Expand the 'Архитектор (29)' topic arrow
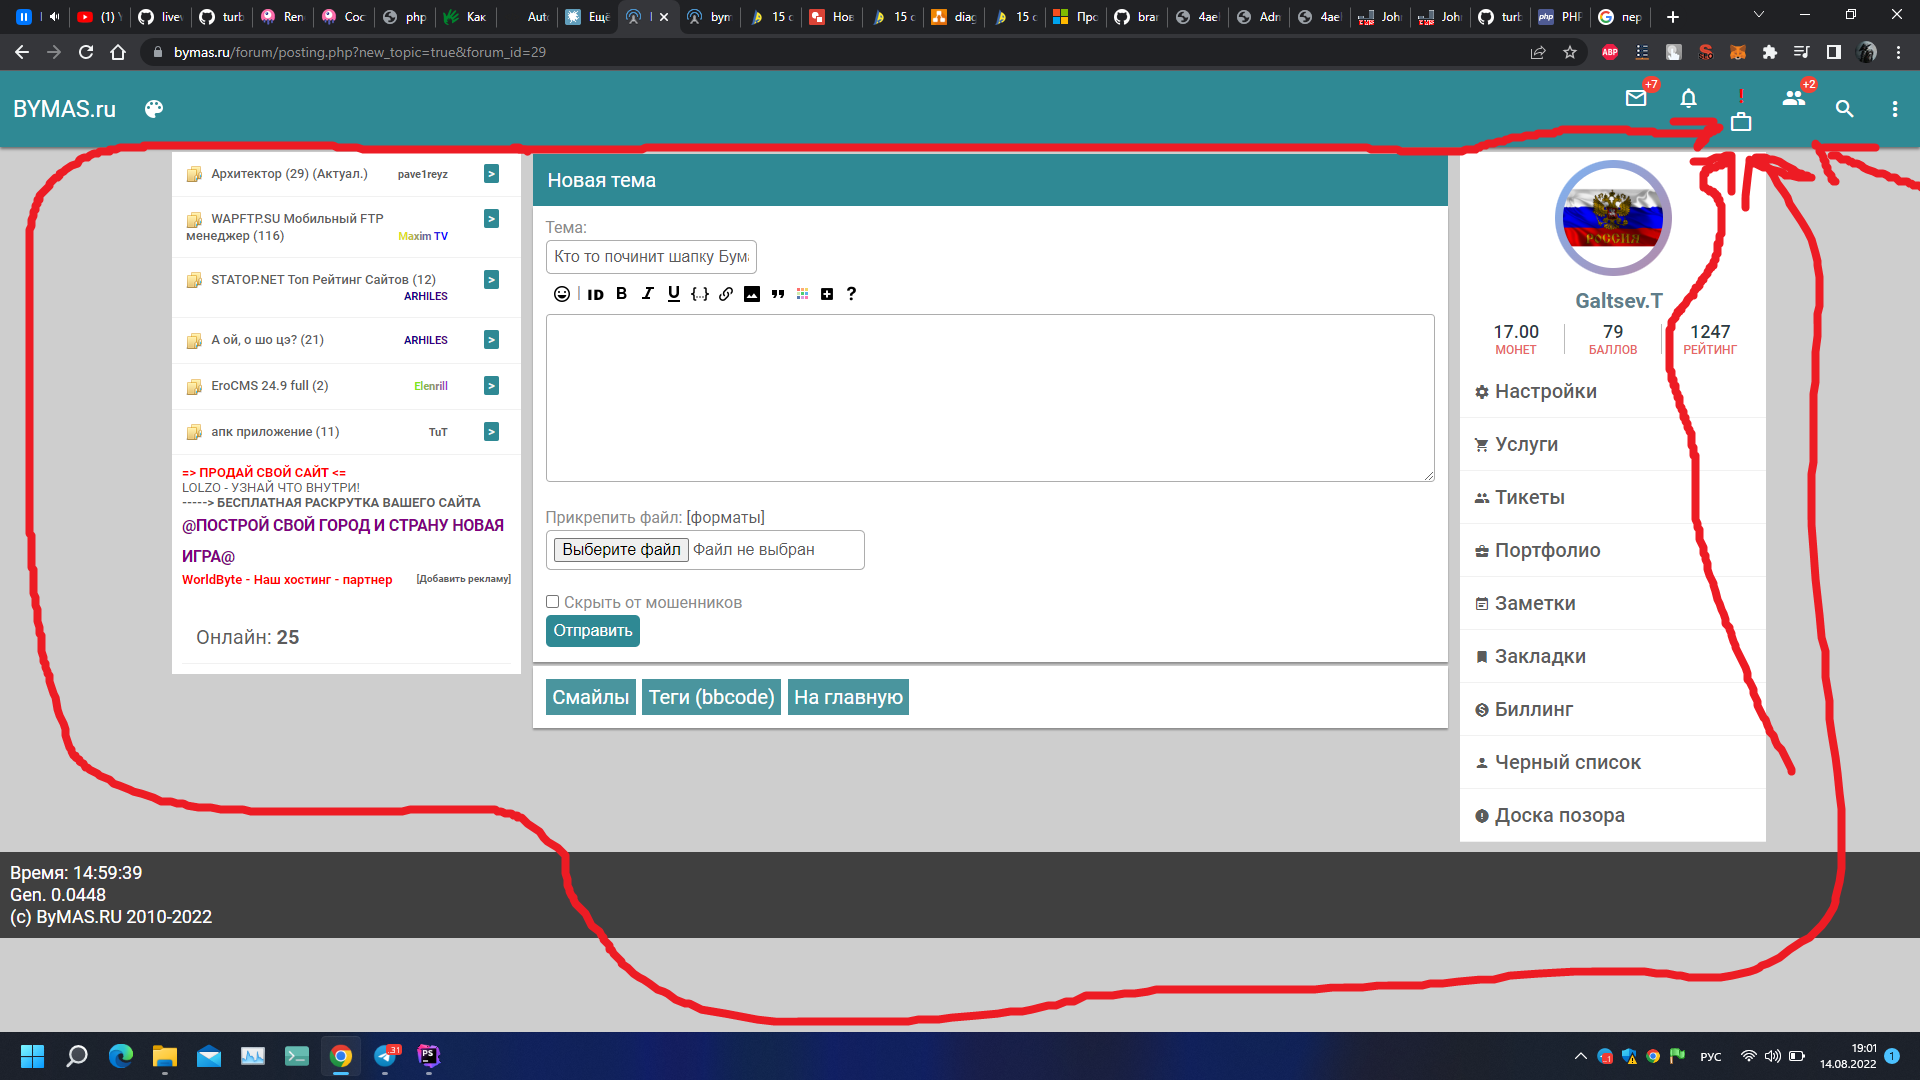The image size is (1920, 1080). 491,174
